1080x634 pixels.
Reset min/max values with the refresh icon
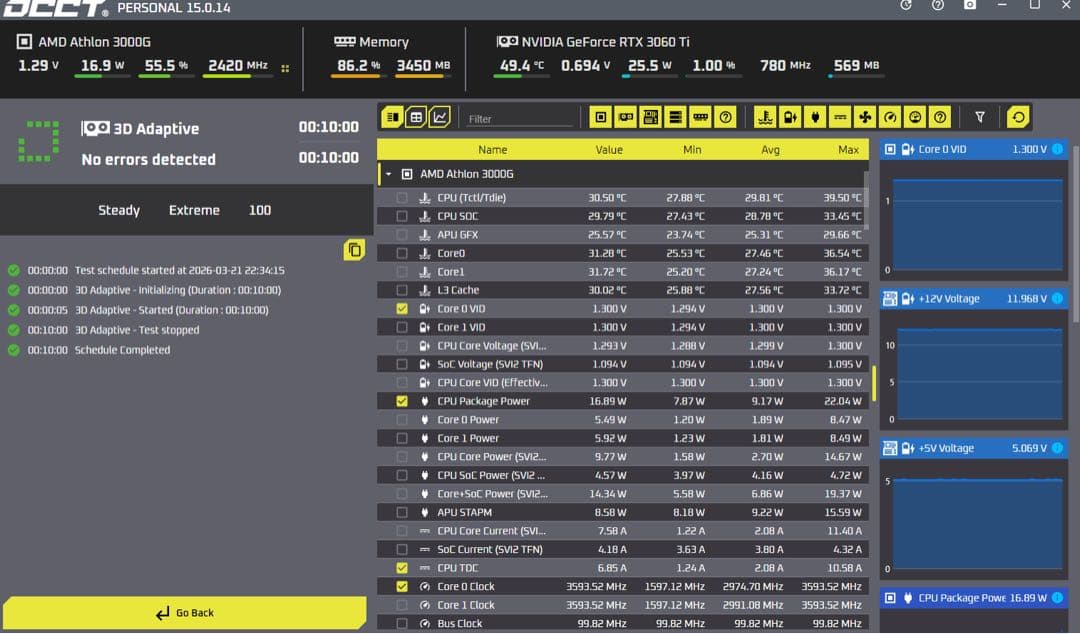coord(1018,117)
